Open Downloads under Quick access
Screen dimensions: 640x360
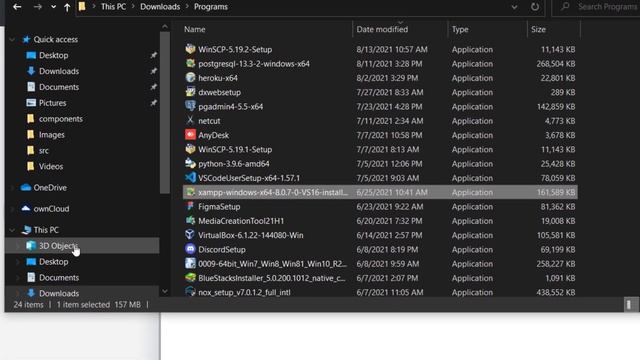pyautogui.click(x=59, y=71)
